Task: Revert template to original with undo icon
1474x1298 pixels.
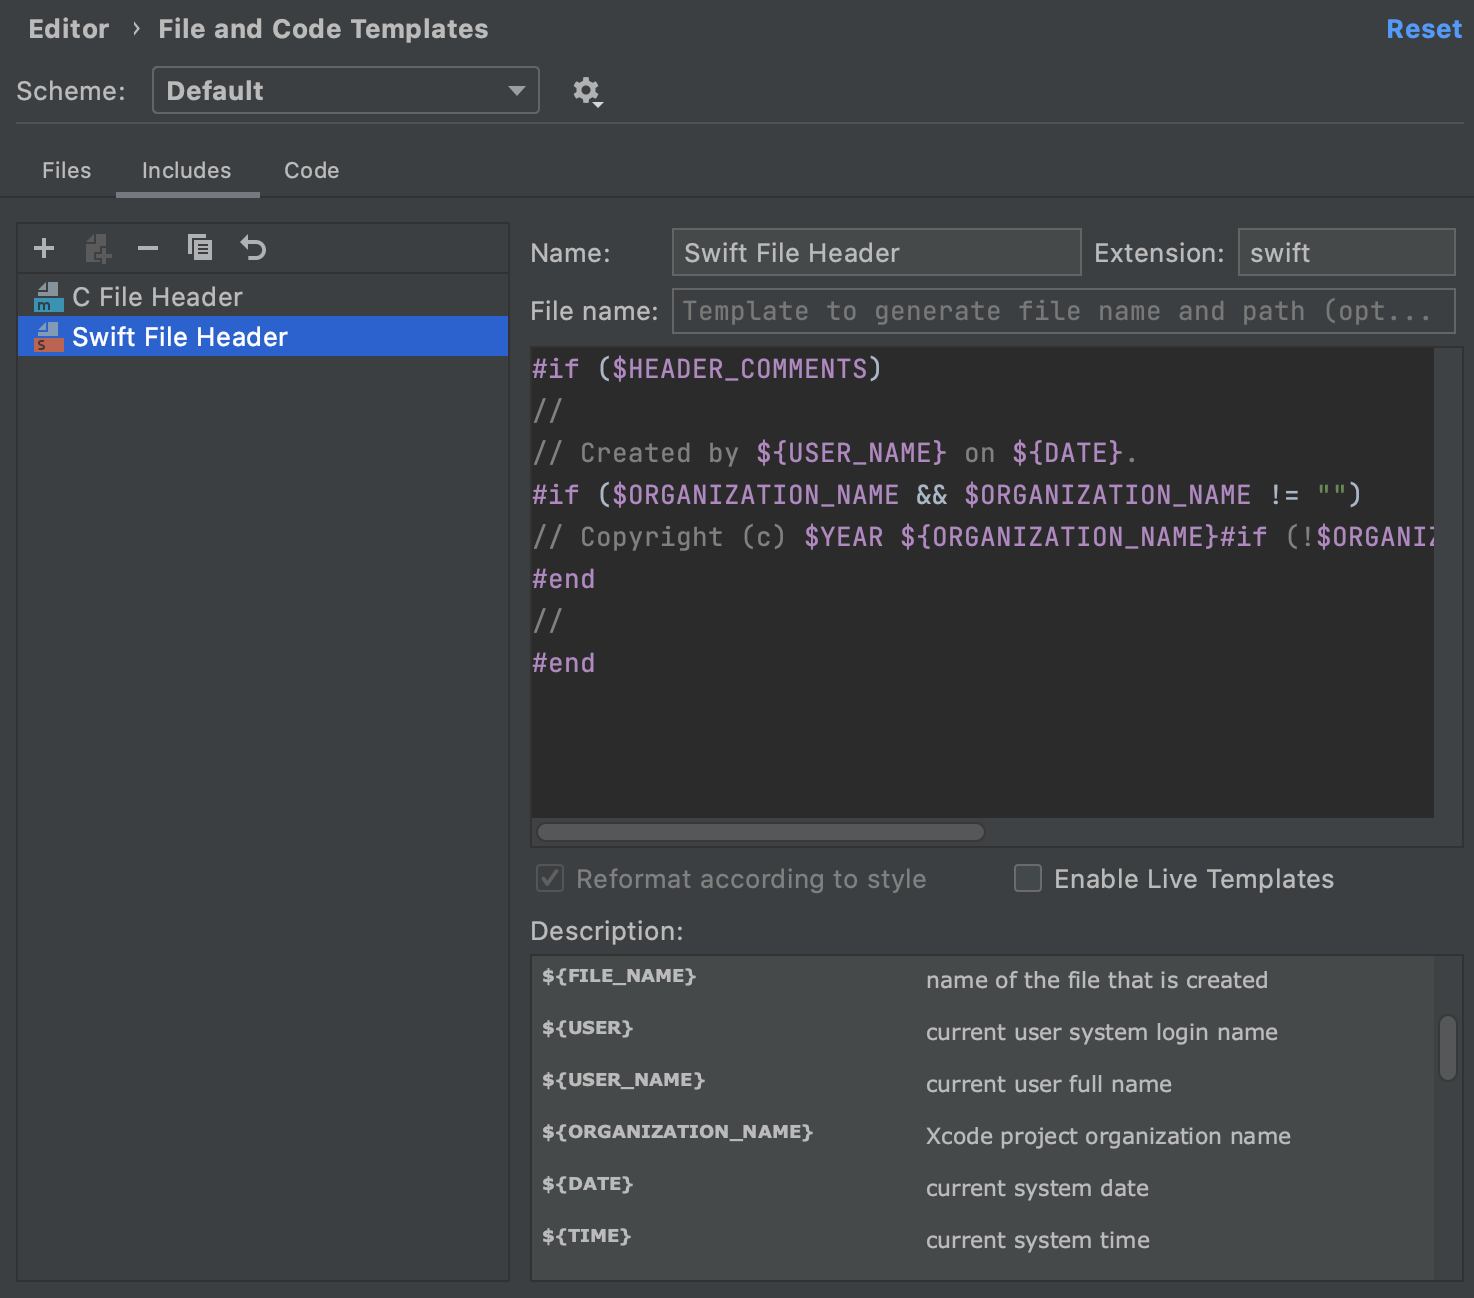Action: tap(253, 247)
